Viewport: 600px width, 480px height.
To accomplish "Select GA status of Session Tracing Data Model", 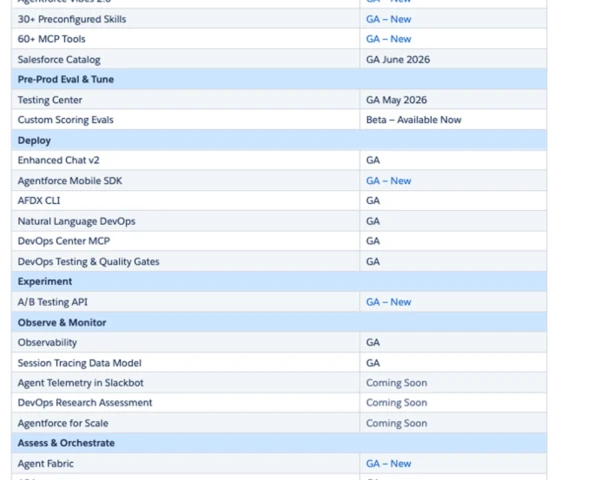I will coord(453,363).
